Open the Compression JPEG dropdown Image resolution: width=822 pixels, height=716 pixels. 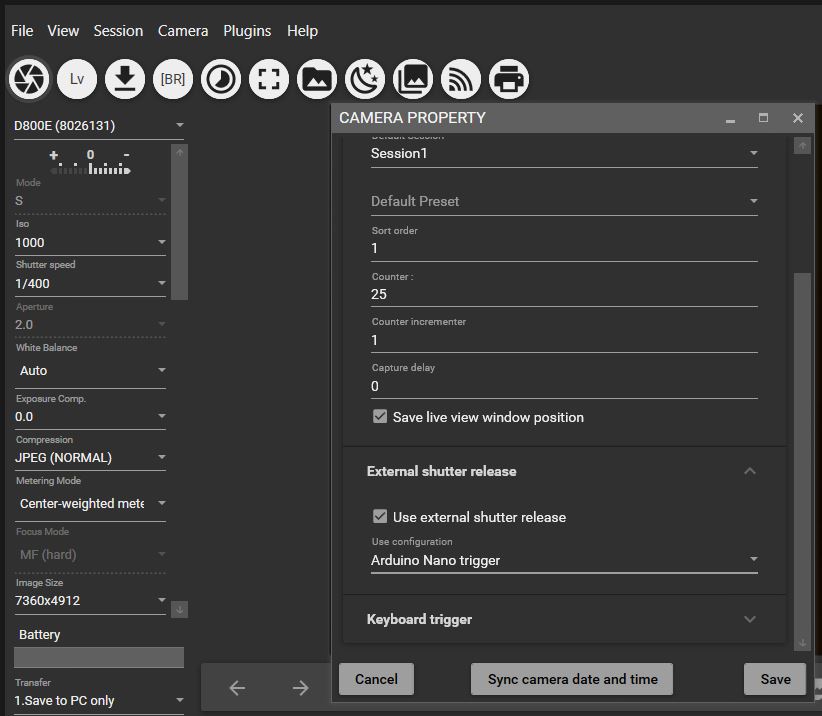90,458
